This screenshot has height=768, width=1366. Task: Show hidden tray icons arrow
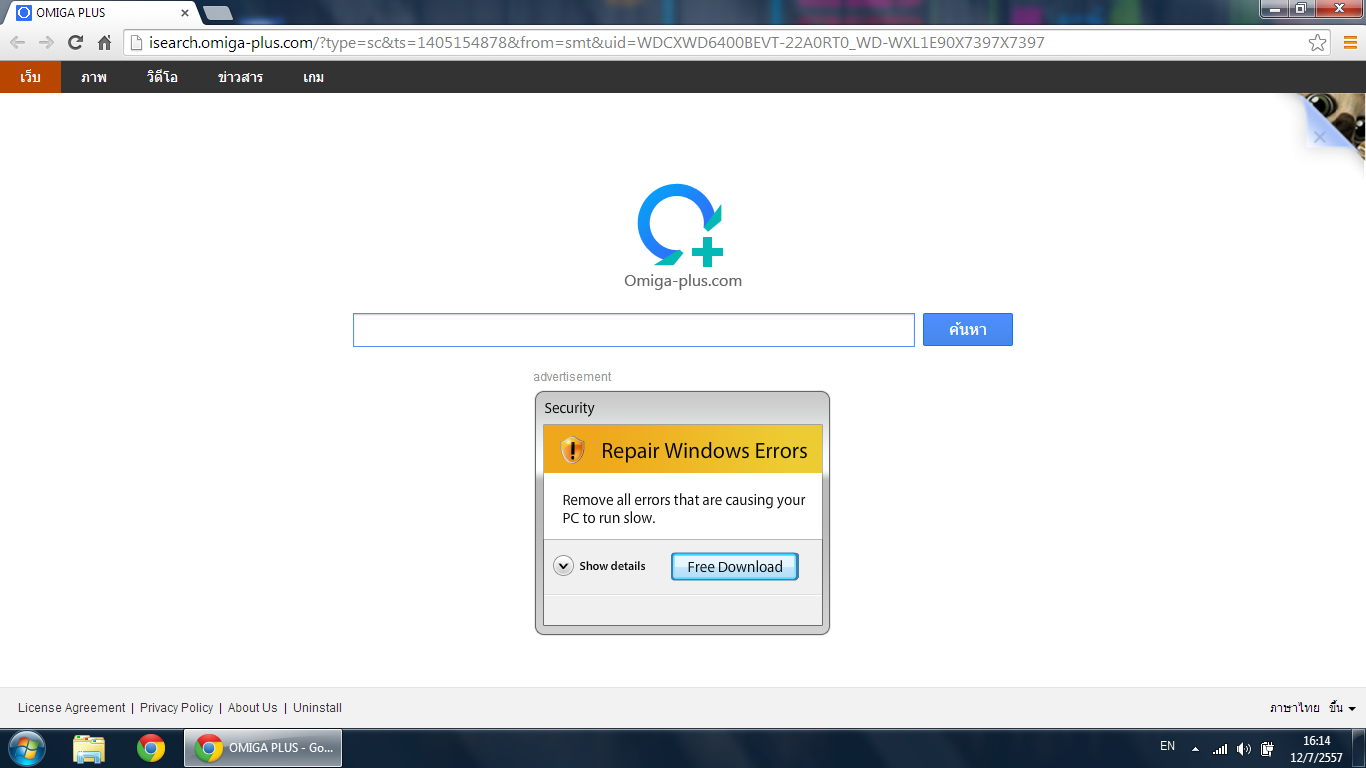pyautogui.click(x=1195, y=749)
